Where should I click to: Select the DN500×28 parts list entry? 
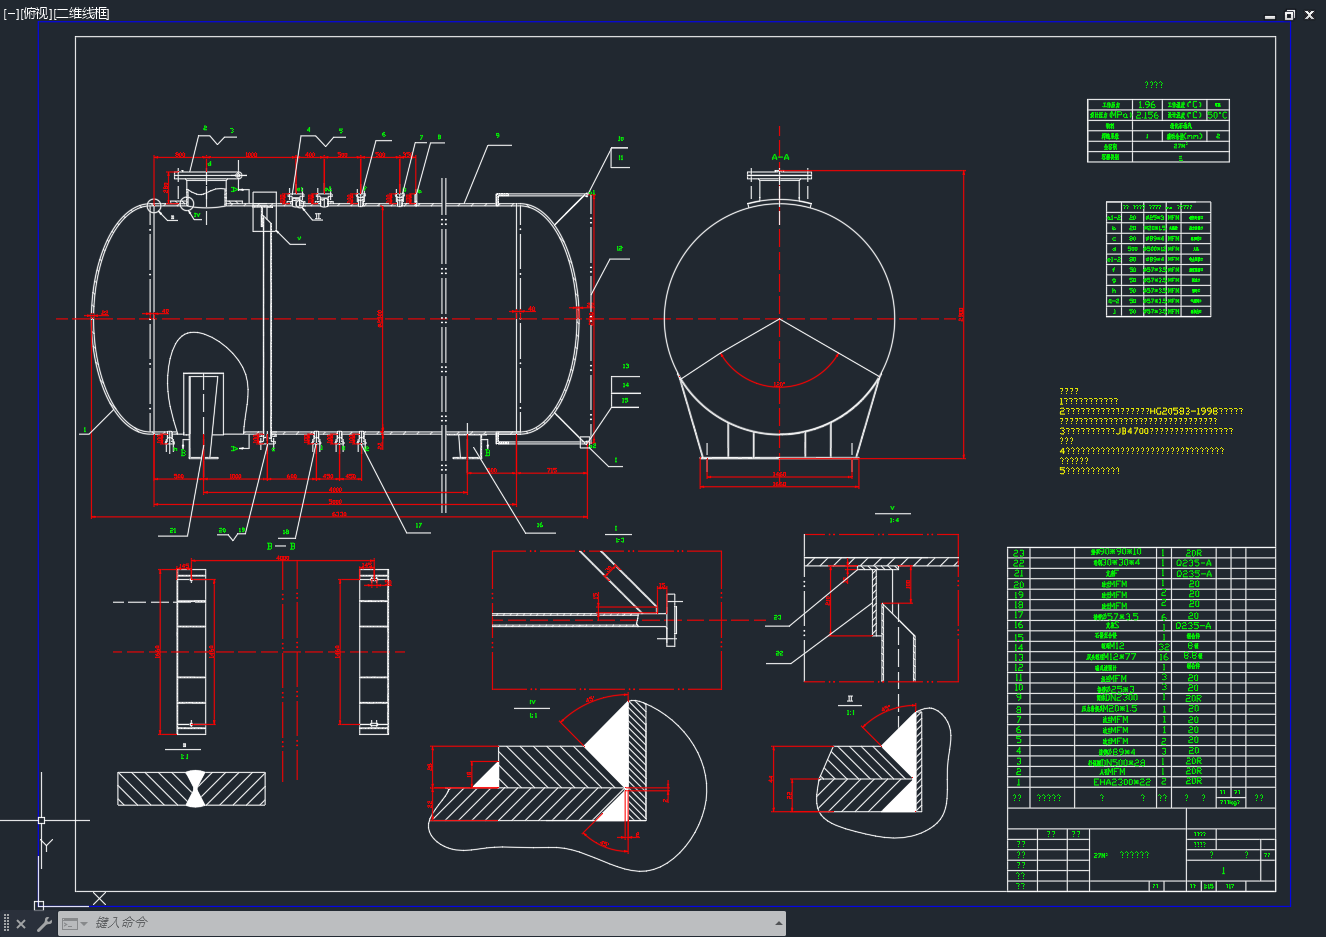[x=1117, y=762]
